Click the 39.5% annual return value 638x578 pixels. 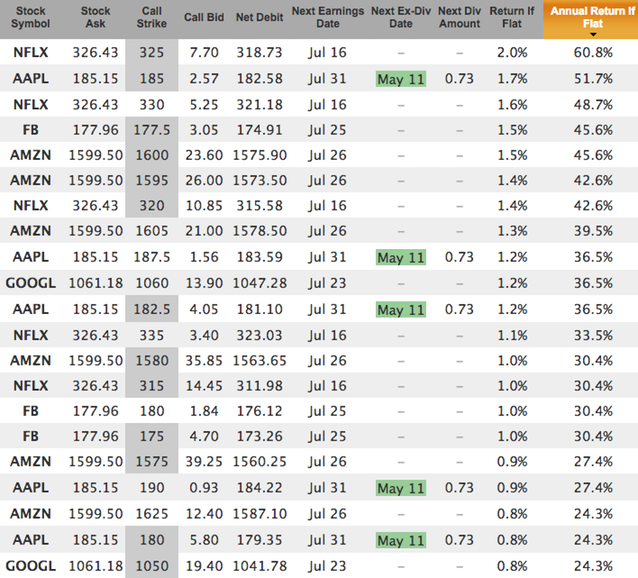coord(593,231)
